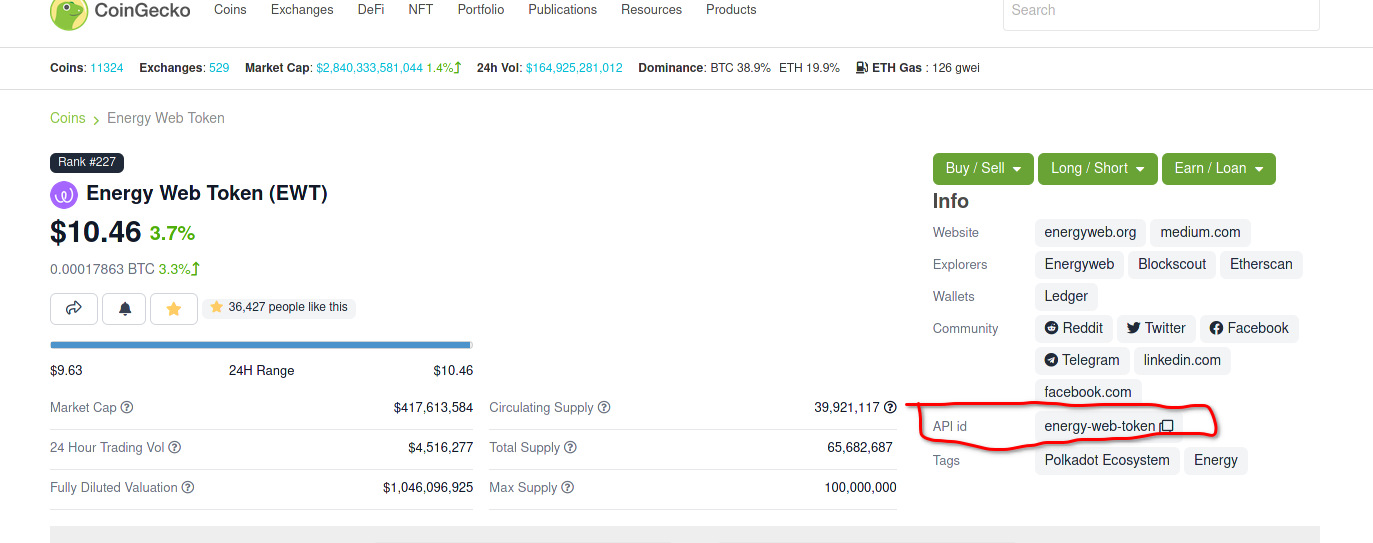Open the Ledger wallet link
The image size is (1373, 543).
[x=1066, y=296]
